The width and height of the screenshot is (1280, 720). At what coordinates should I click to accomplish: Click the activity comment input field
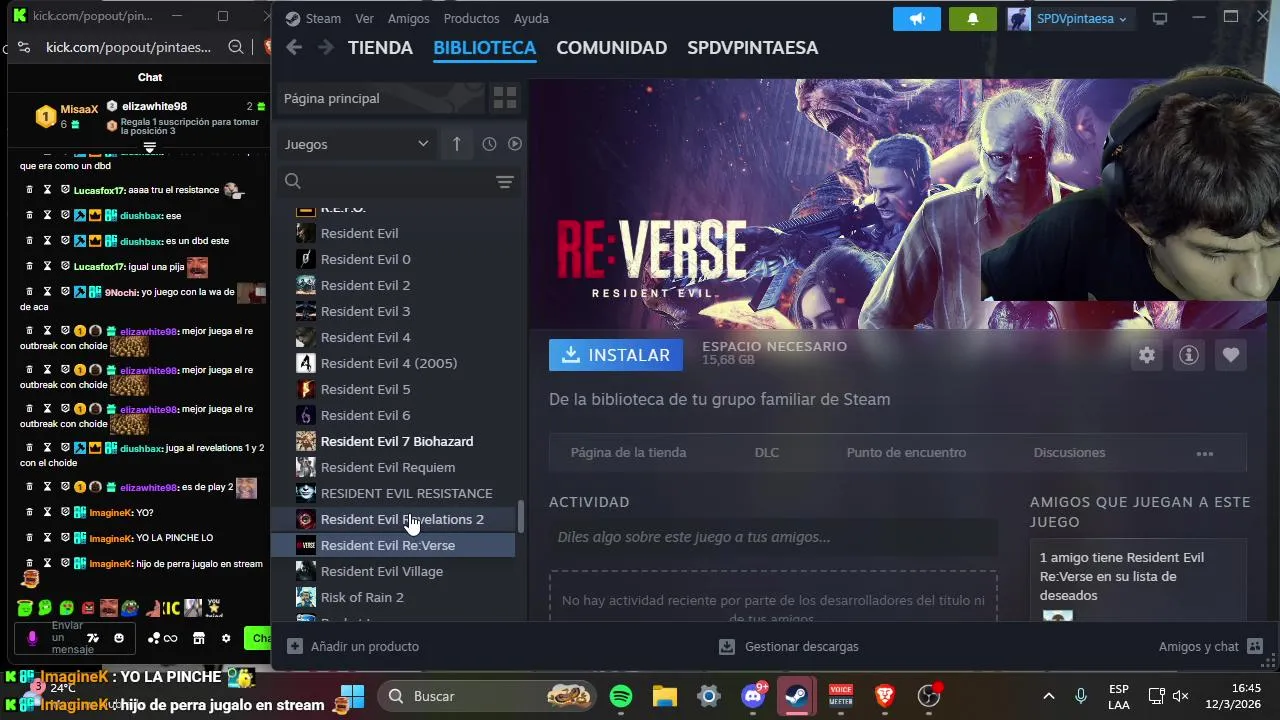coord(773,537)
